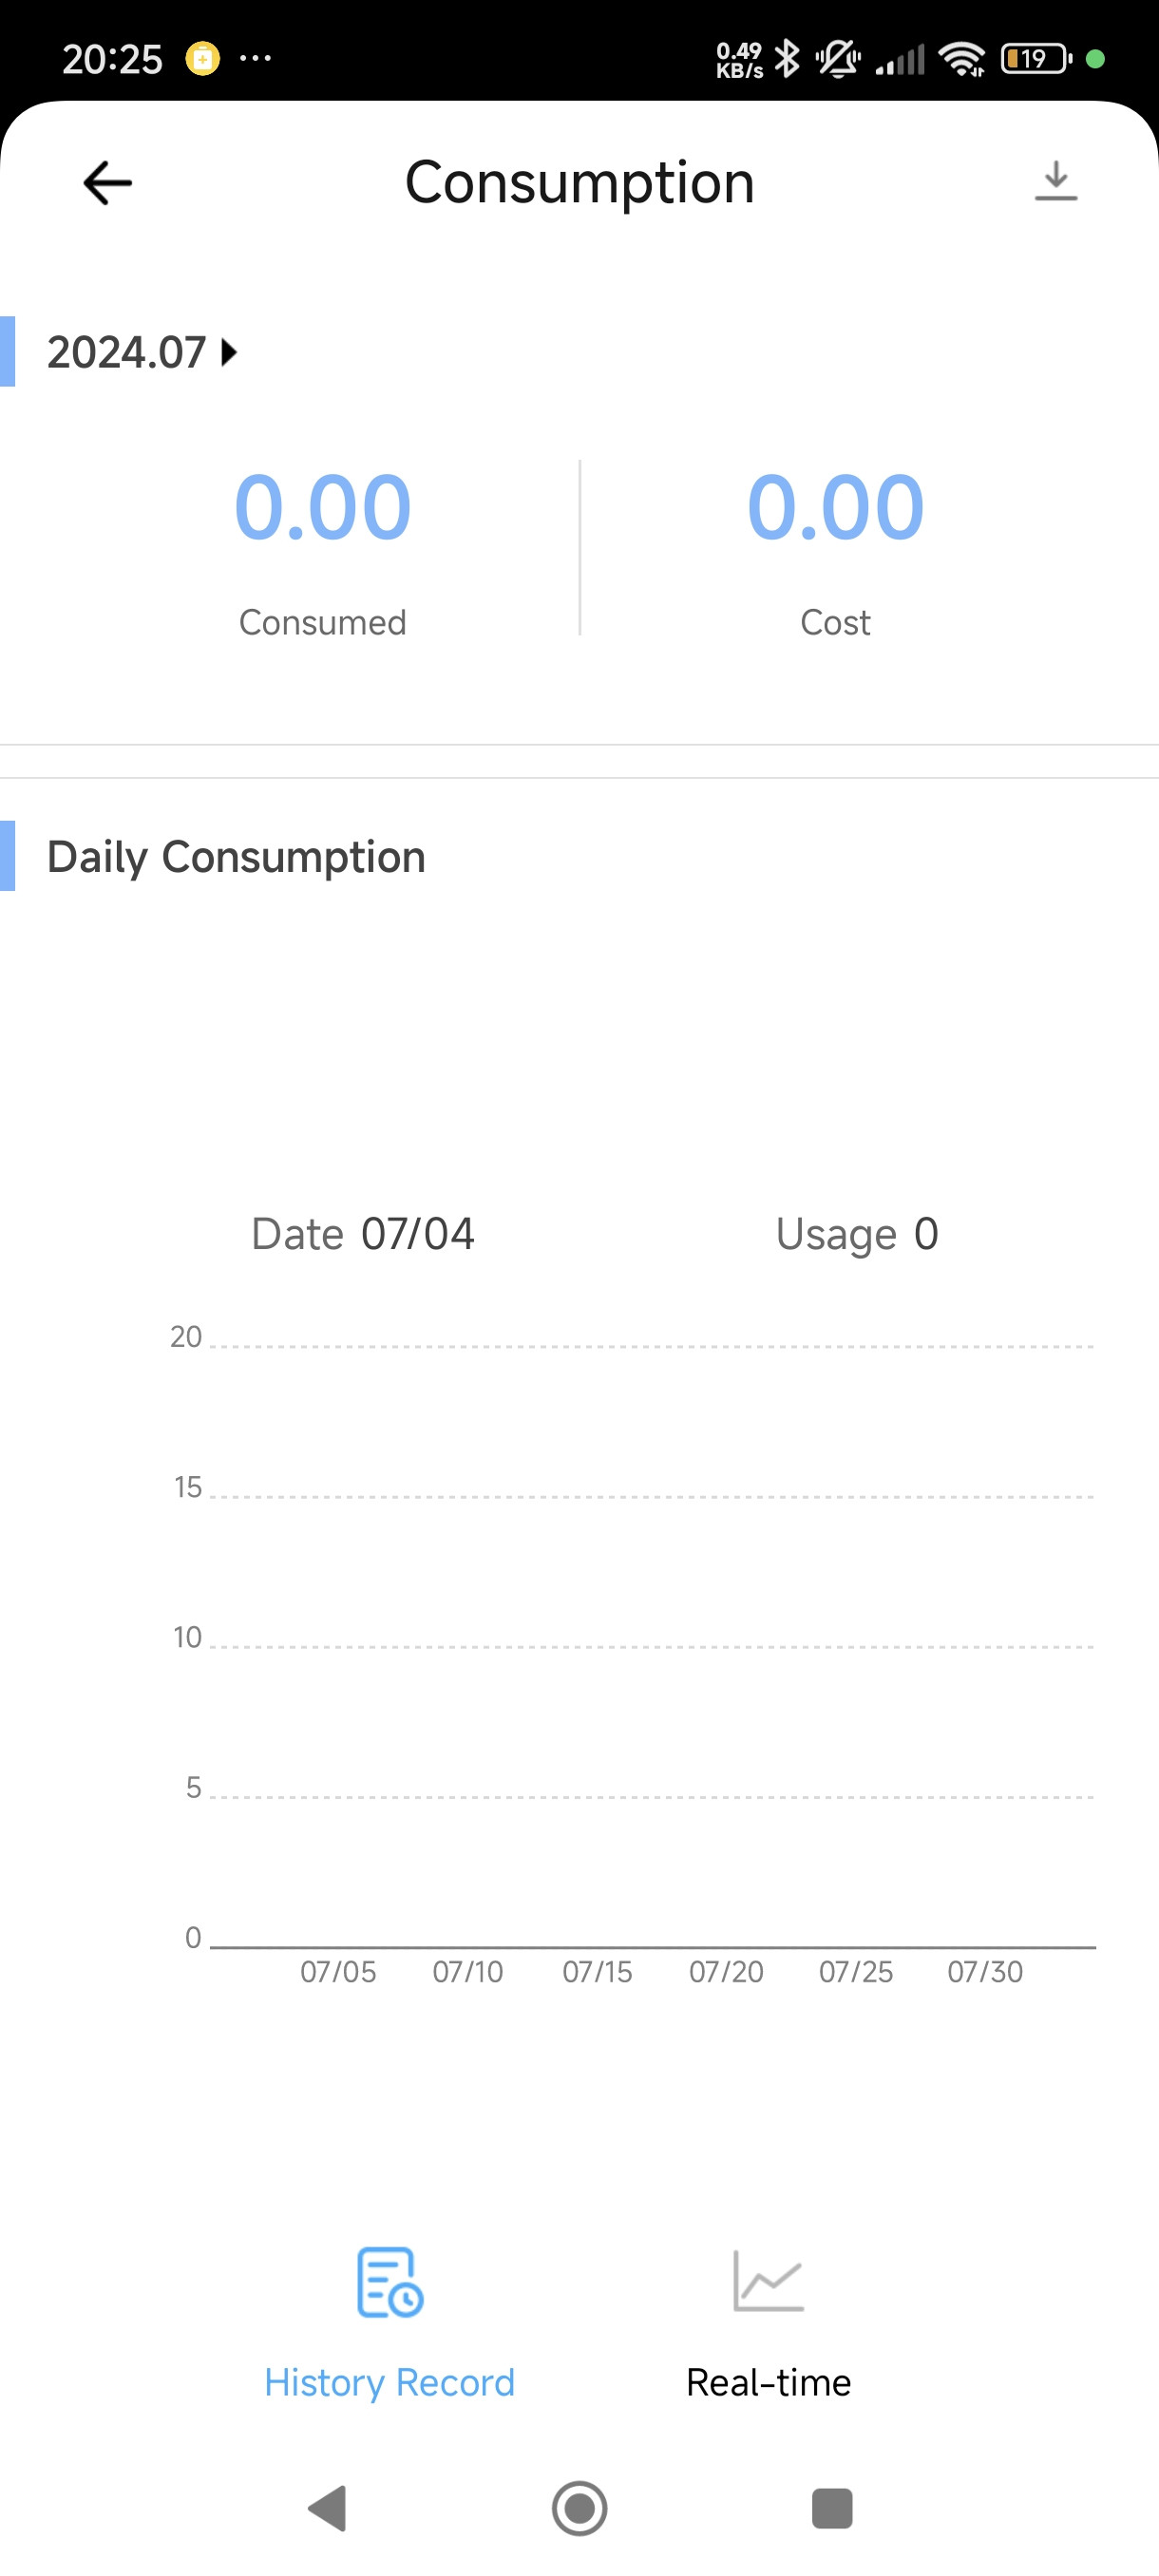Download consumption data via download icon
This screenshot has width=1159, height=2576.
click(1055, 181)
